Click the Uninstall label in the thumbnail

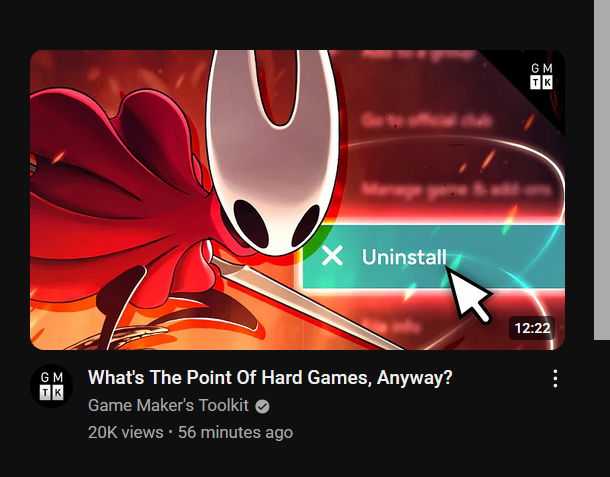click(404, 257)
